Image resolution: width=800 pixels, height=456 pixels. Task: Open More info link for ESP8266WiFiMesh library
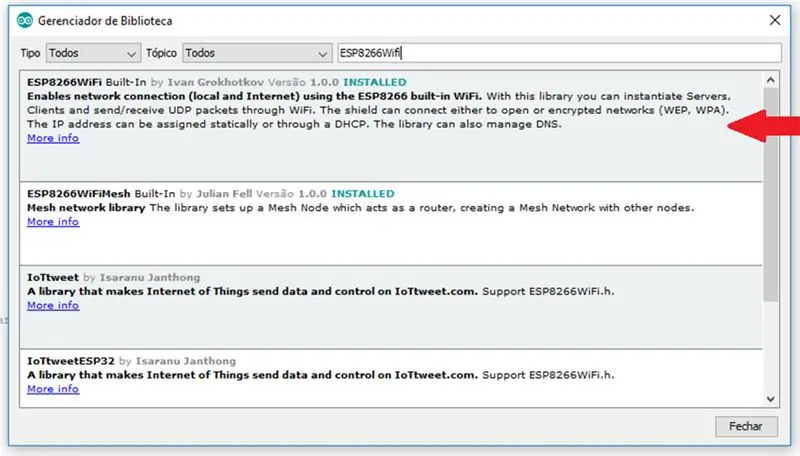tap(53, 222)
